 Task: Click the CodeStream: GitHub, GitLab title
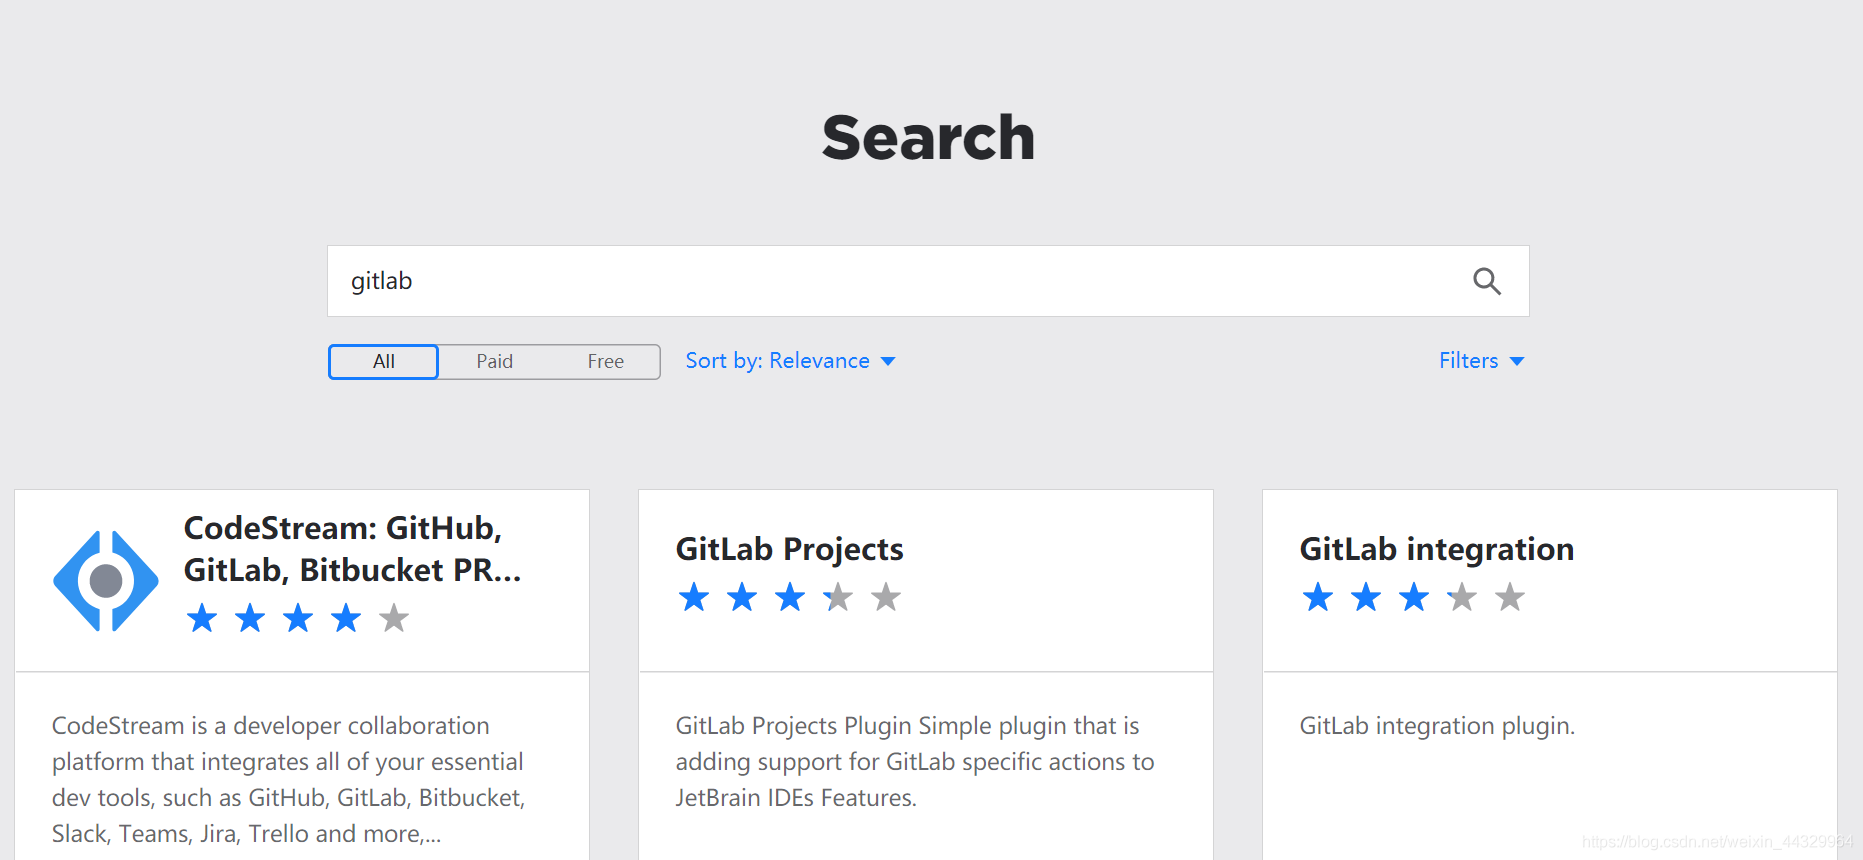tap(343, 548)
